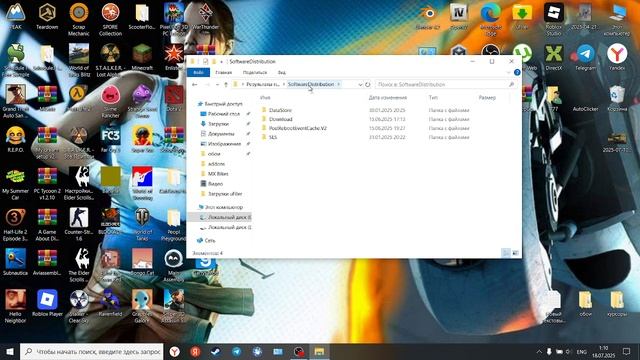Select the Ravenfield desktop icon
The height and width of the screenshot is (360, 640).
coord(110,303)
